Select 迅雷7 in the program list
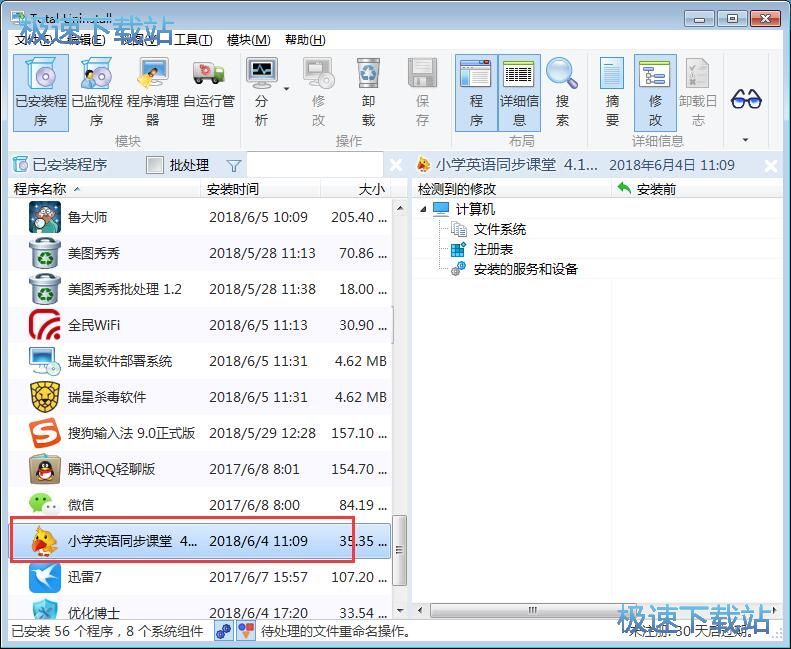The width and height of the screenshot is (791, 649). pos(200,577)
